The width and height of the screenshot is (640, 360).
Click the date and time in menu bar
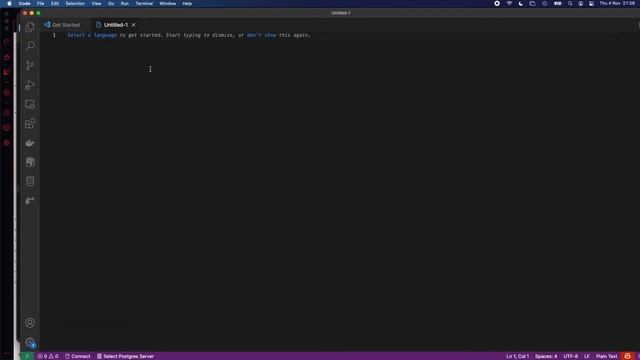617,3
